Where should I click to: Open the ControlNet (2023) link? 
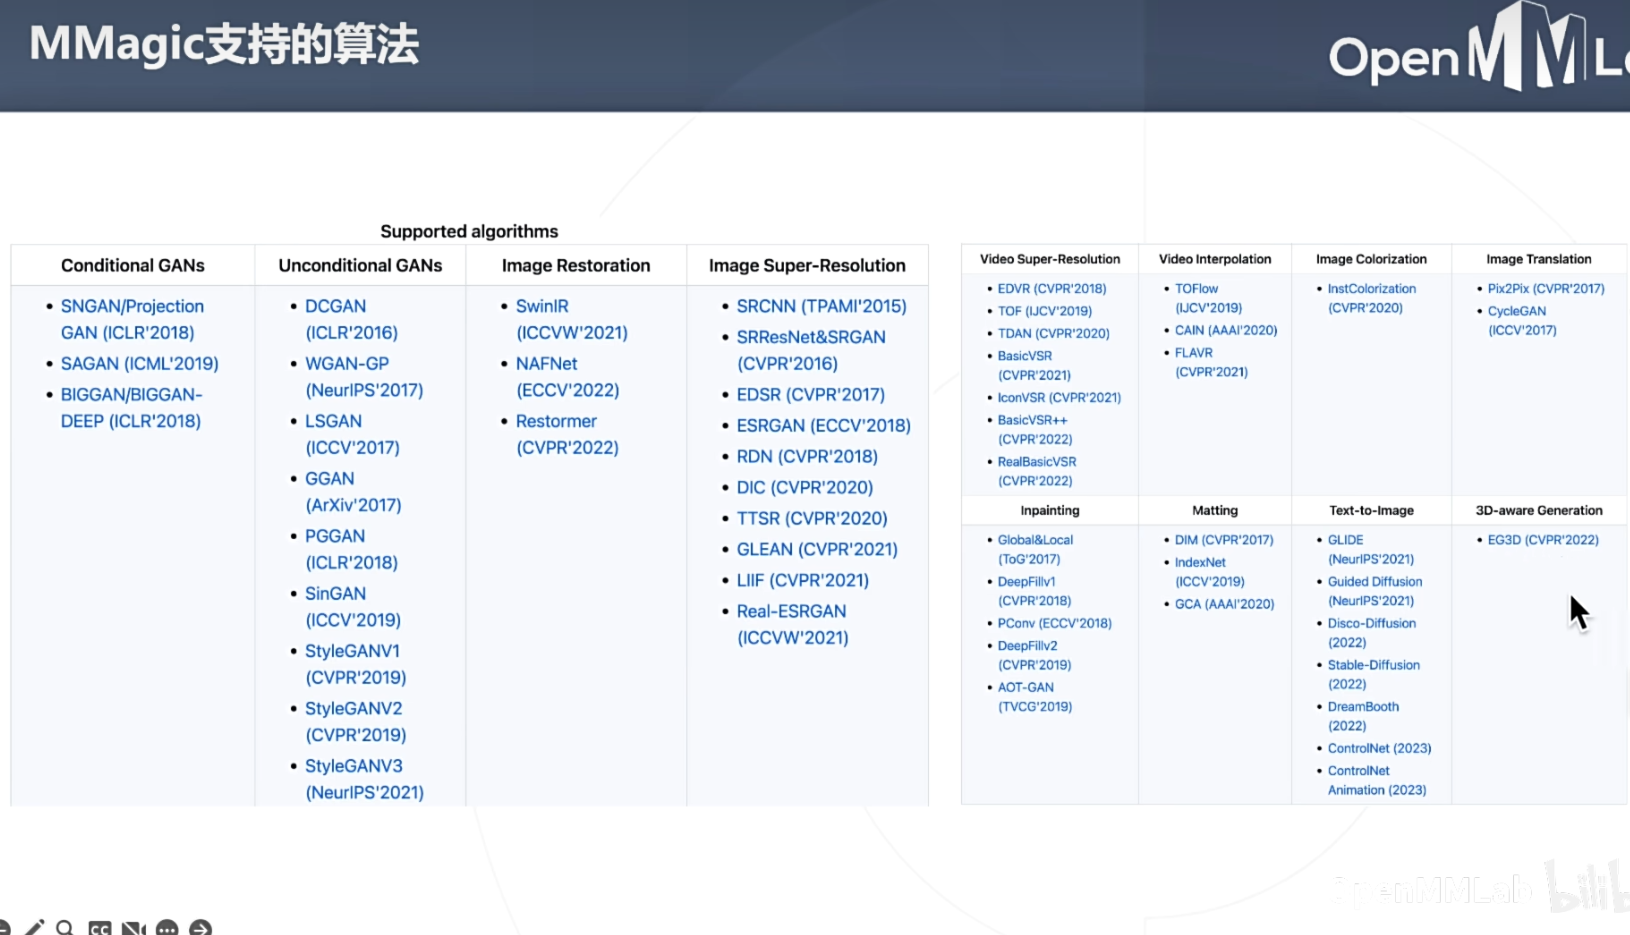[x=1380, y=748]
